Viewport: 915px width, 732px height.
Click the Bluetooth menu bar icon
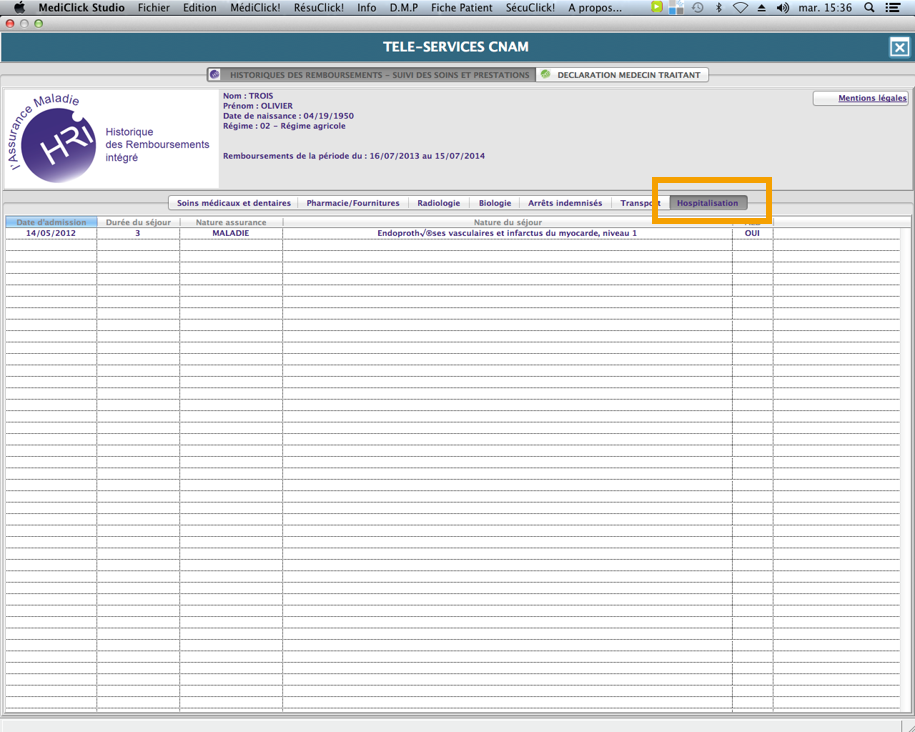[718, 8]
